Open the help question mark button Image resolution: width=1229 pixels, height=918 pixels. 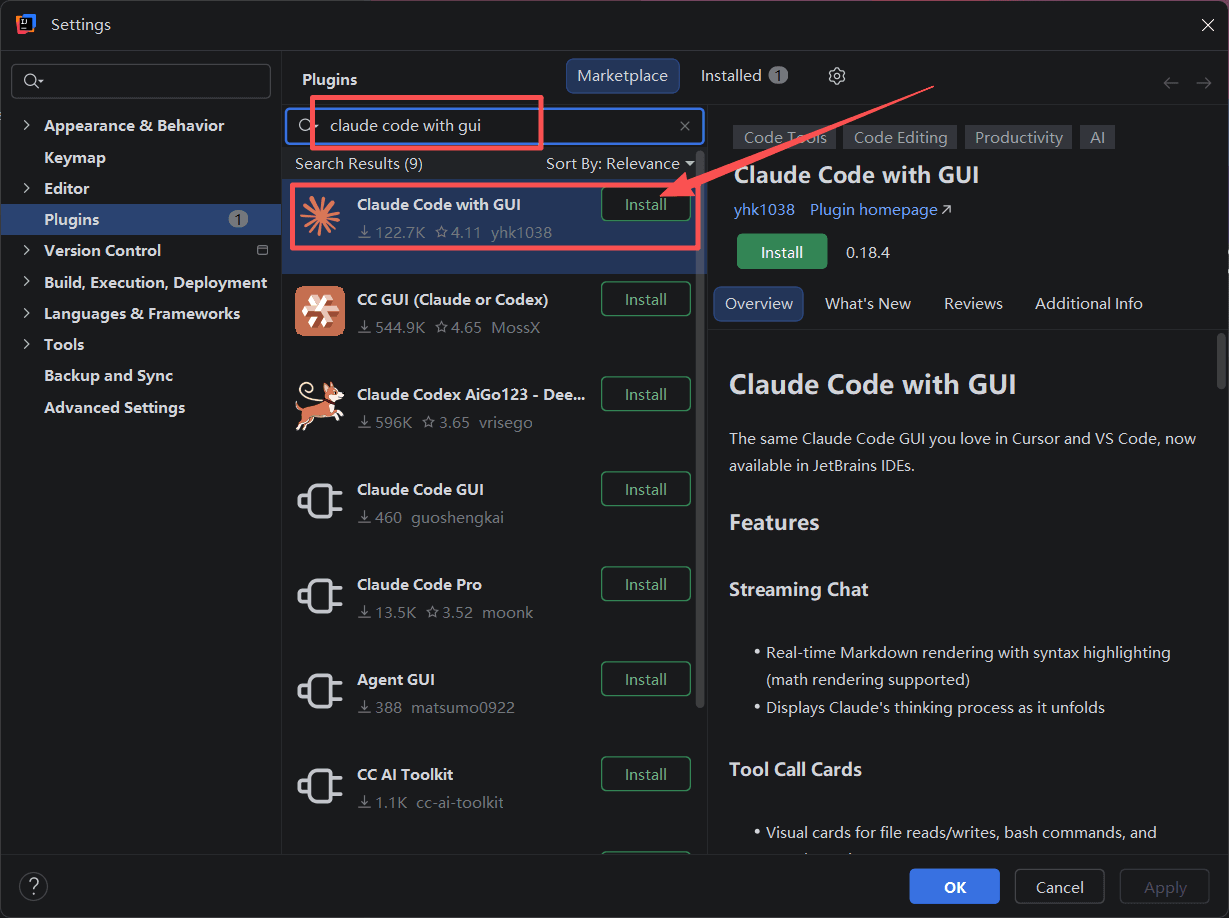pos(33,886)
